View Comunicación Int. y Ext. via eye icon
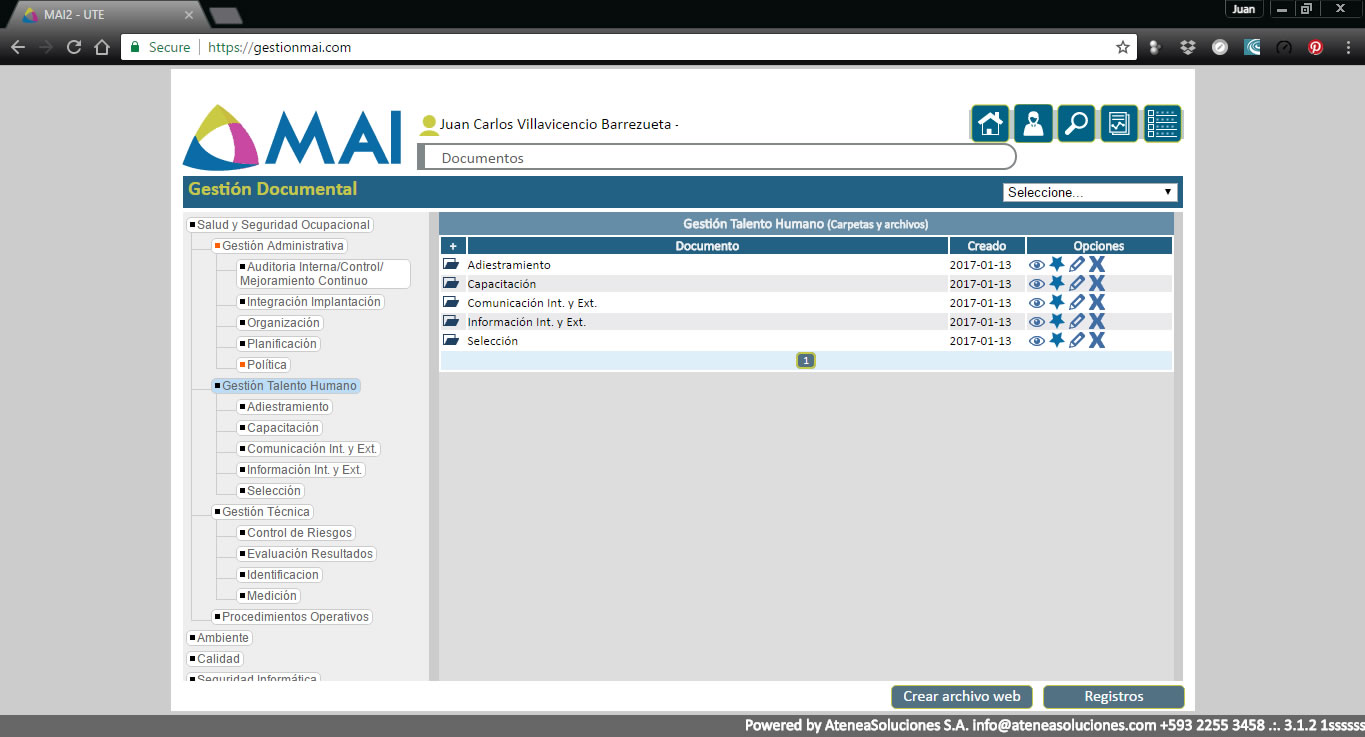 pos(1036,303)
